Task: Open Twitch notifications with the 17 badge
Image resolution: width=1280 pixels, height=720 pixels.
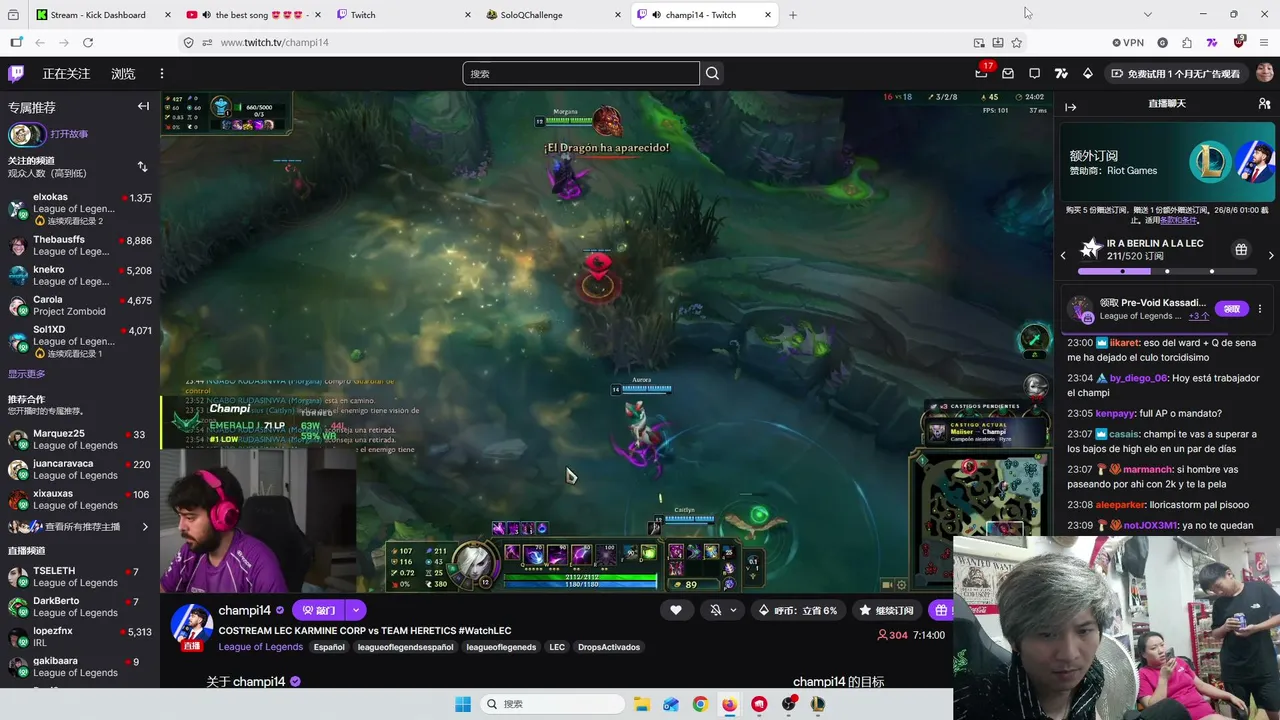Action: point(982,73)
